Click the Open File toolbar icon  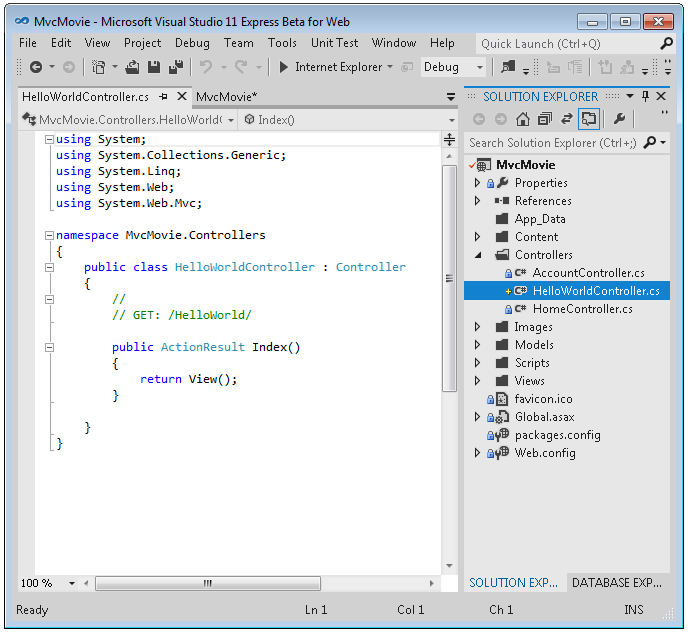coord(132,67)
